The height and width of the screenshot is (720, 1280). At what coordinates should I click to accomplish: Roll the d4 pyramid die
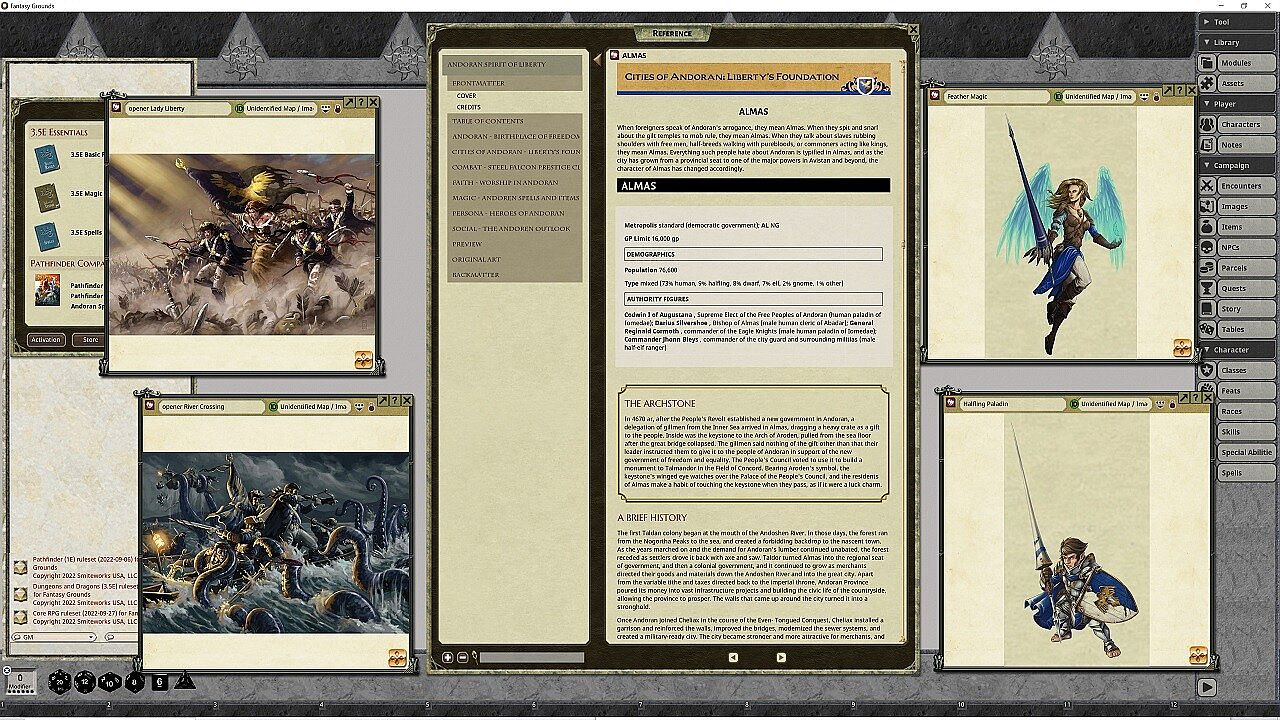185,681
